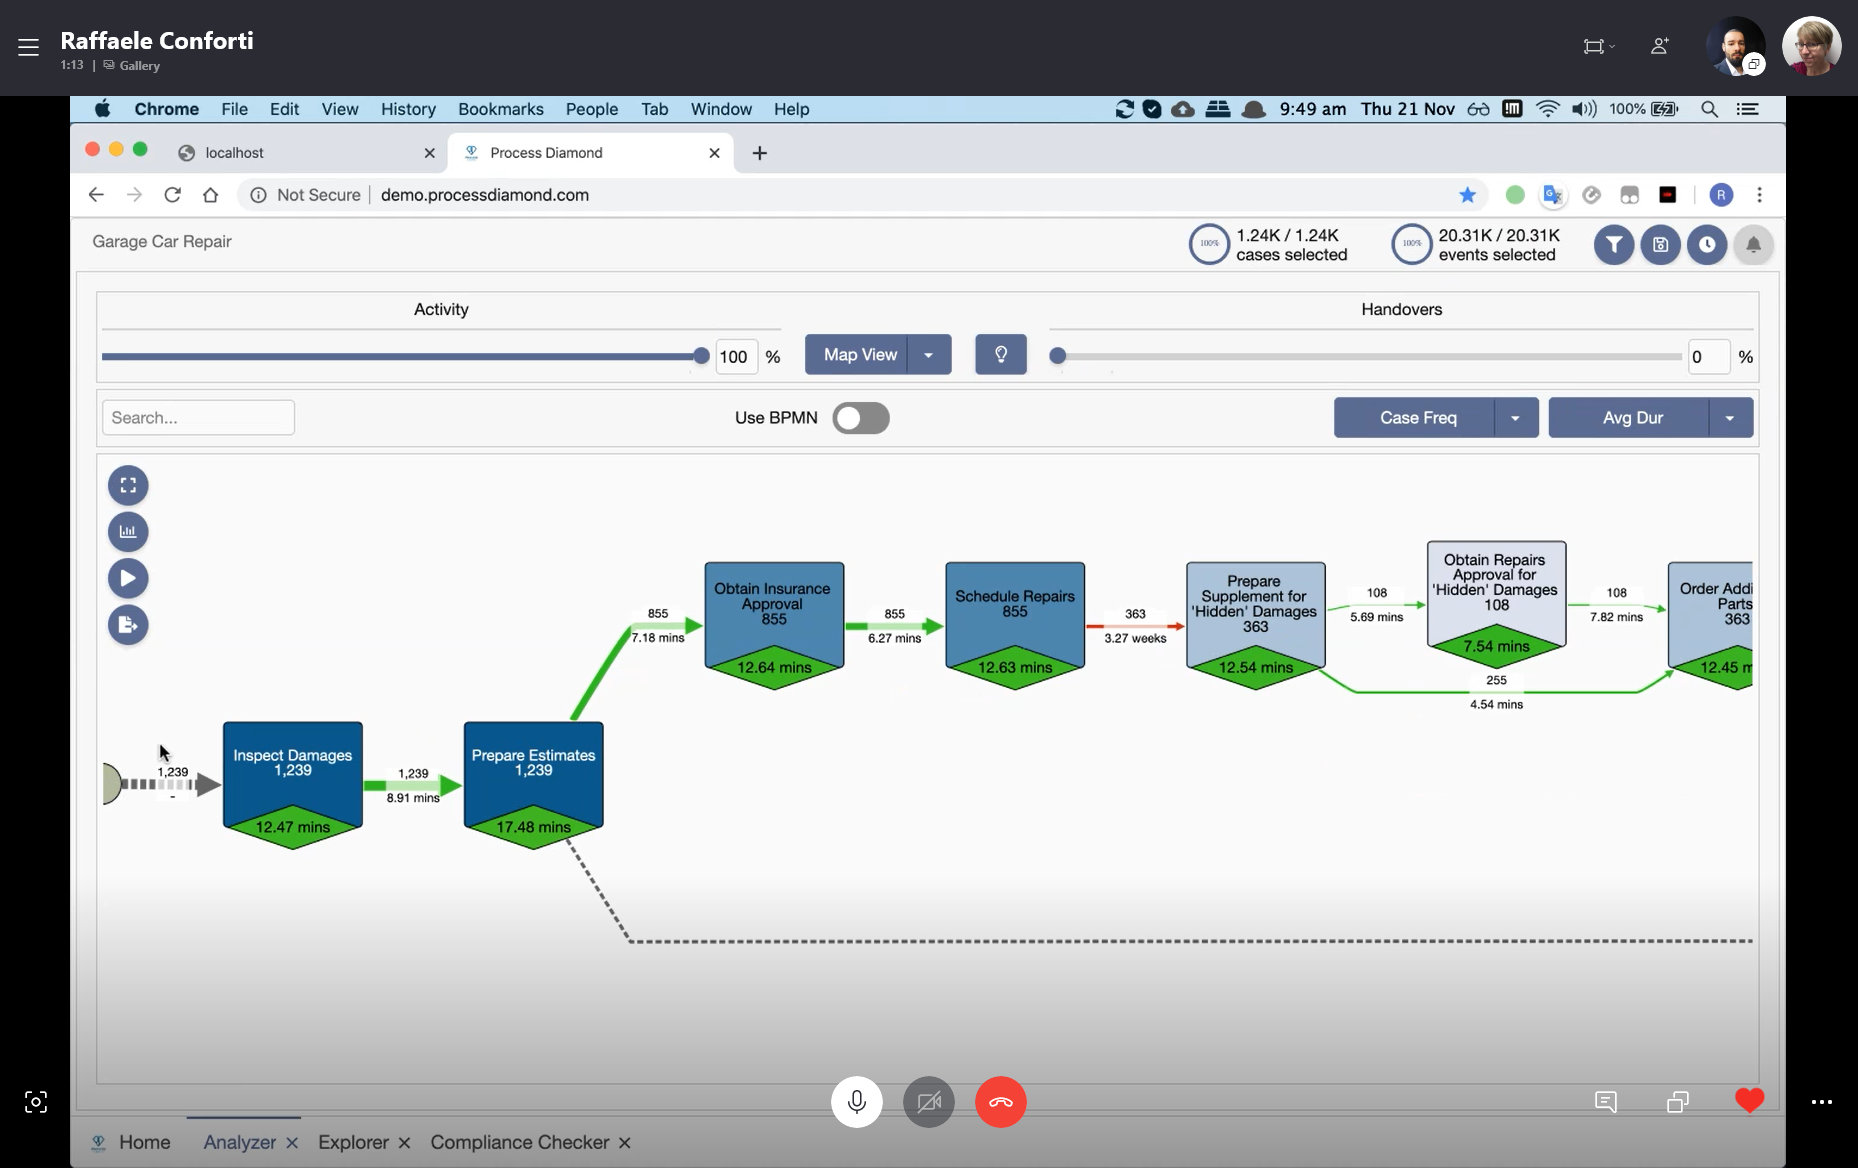Click the Activity percentage input field
The width and height of the screenshot is (1858, 1168).
(x=736, y=357)
